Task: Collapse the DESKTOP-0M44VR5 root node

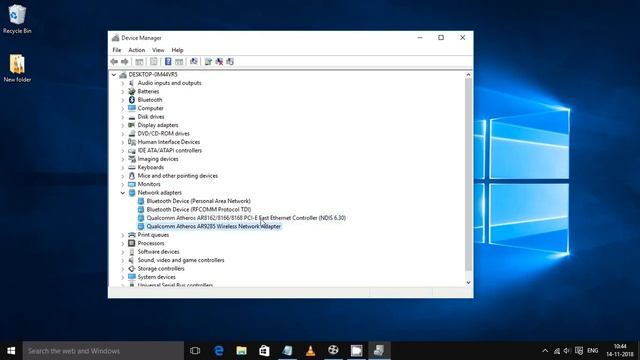Action: pyautogui.click(x=114, y=75)
